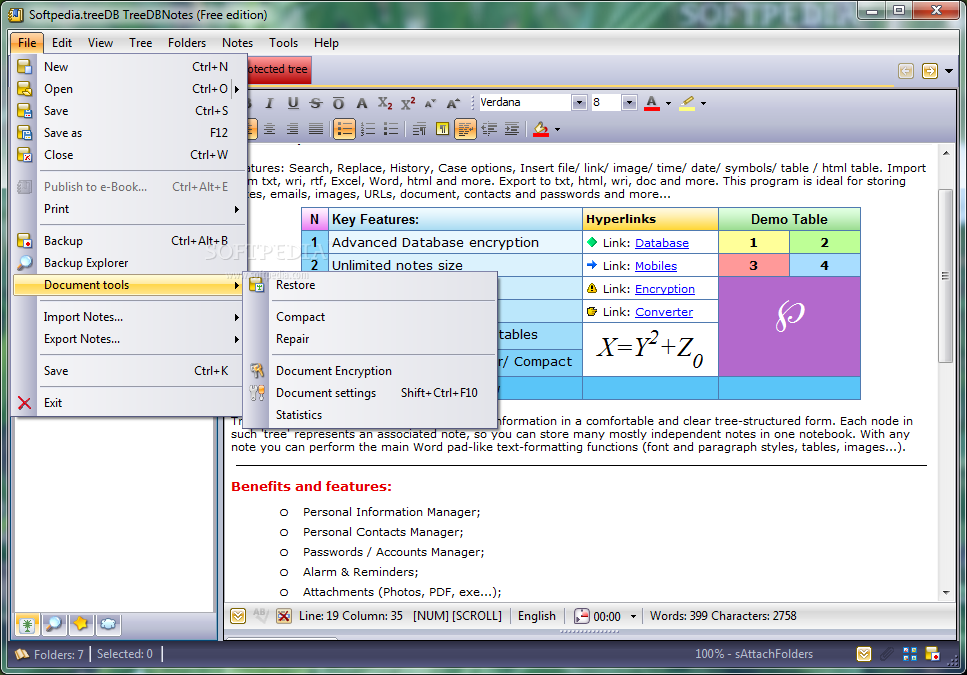Toggle the numbered list formatting
Viewport: 967px width, 675px height.
368,129
